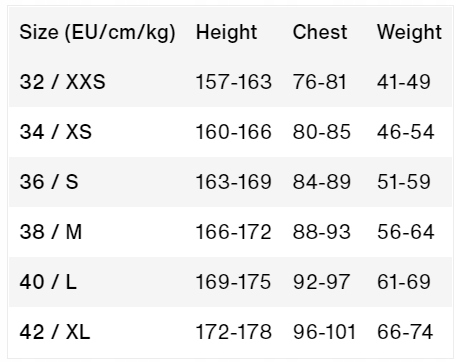Select the 38 / M size row
This screenshot has width=458, height=362.
tap(230, 232)
